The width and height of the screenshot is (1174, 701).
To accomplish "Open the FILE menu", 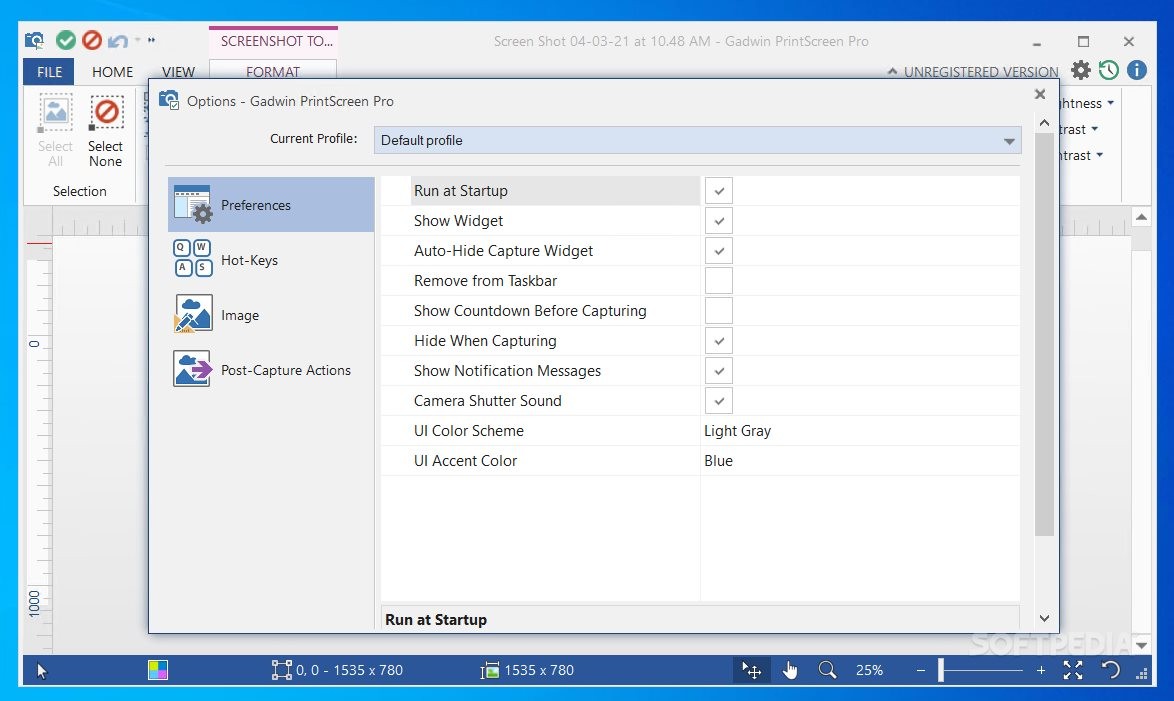I will tap(48, 71).
